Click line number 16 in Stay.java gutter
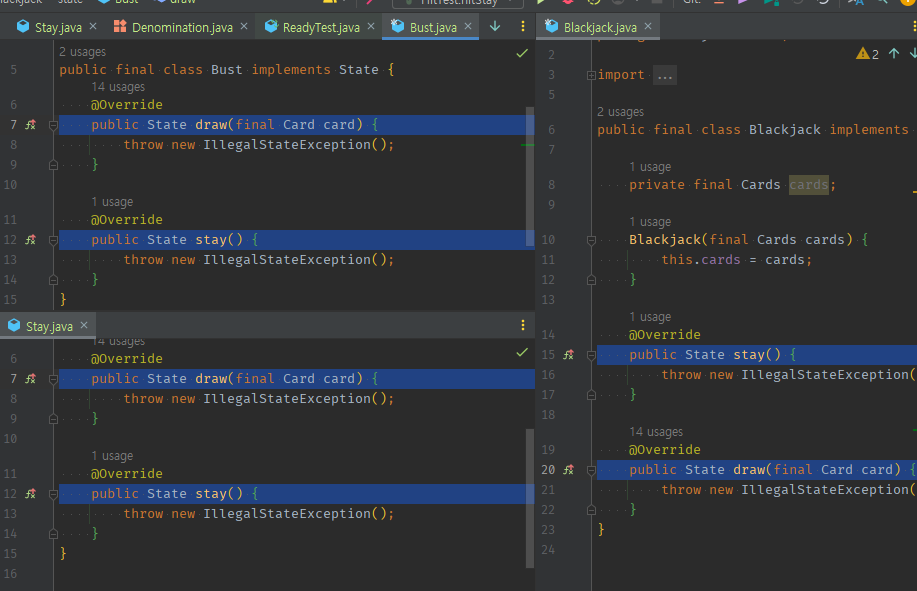 tap(11, 574)
